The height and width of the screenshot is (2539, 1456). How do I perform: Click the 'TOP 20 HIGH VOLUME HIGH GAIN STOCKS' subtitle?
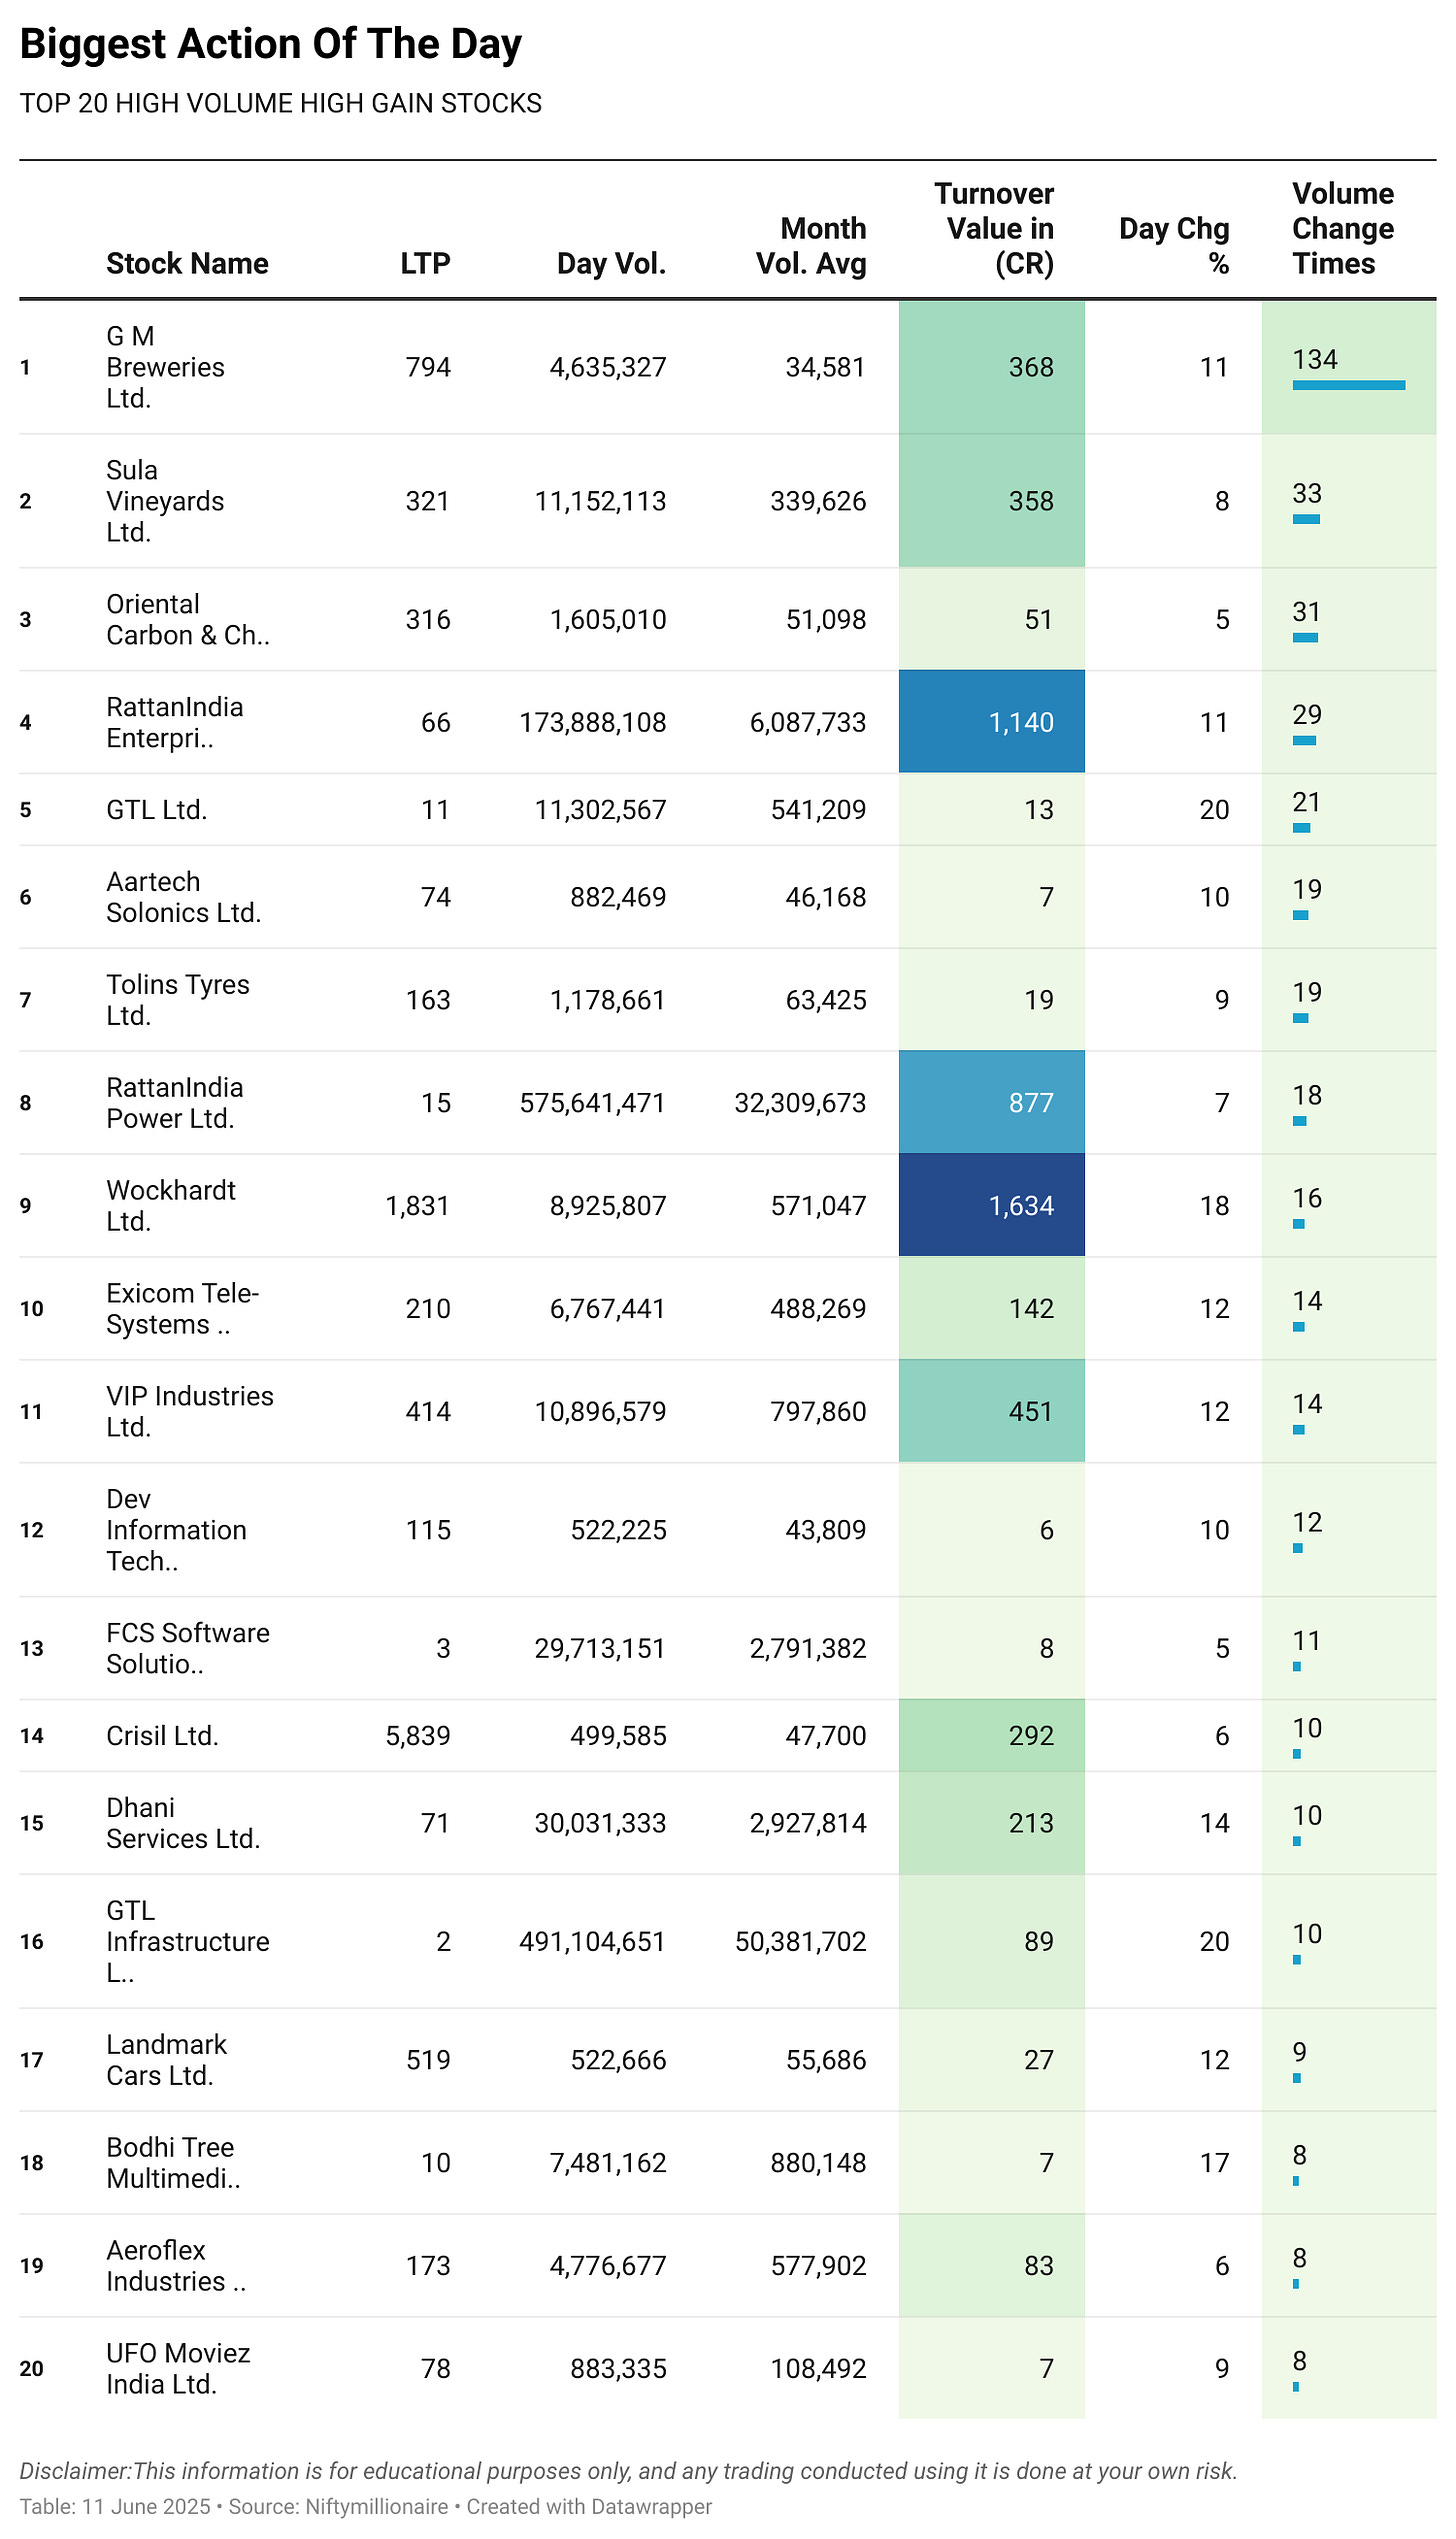281,103
